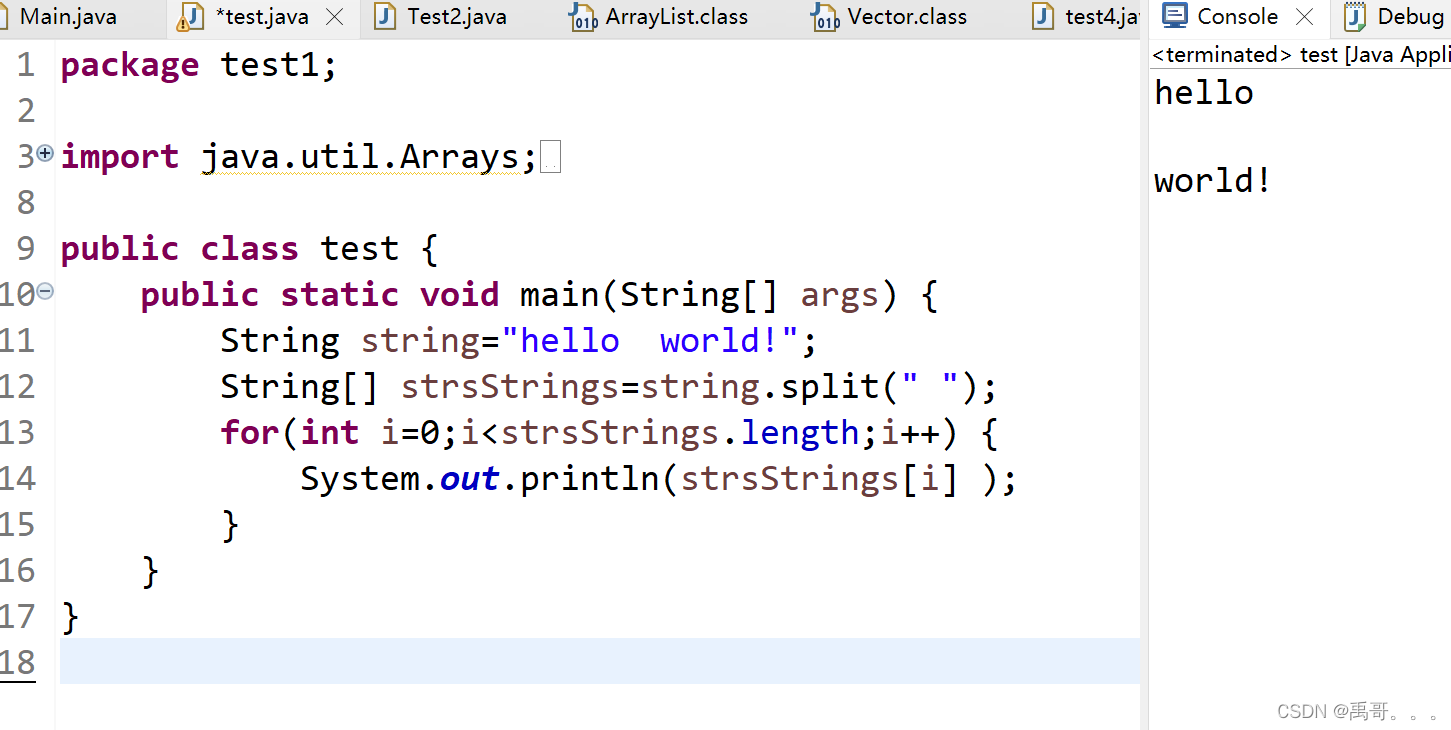Open the Debug view tab
This screenshot has height=730, width=1451.
click(1410, 17)
